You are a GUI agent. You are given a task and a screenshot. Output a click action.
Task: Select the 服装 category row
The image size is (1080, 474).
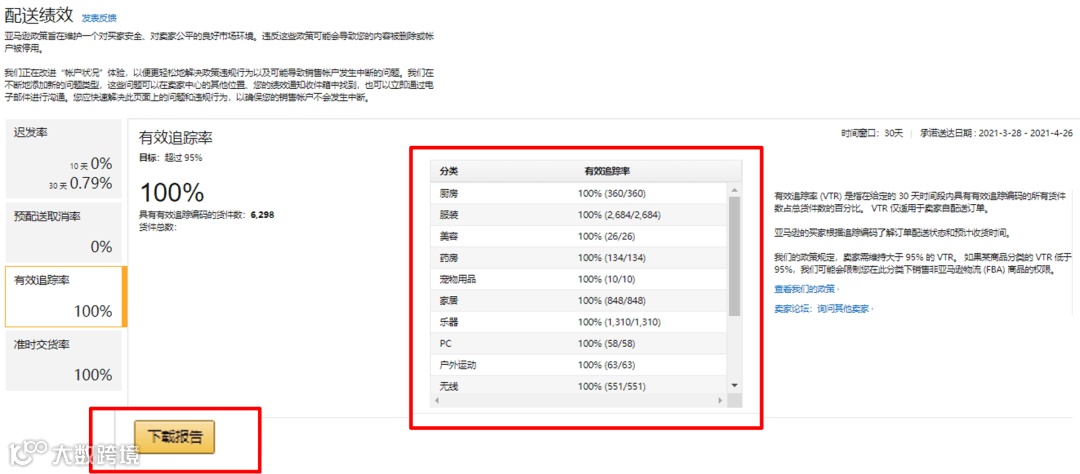pos(579,215)
